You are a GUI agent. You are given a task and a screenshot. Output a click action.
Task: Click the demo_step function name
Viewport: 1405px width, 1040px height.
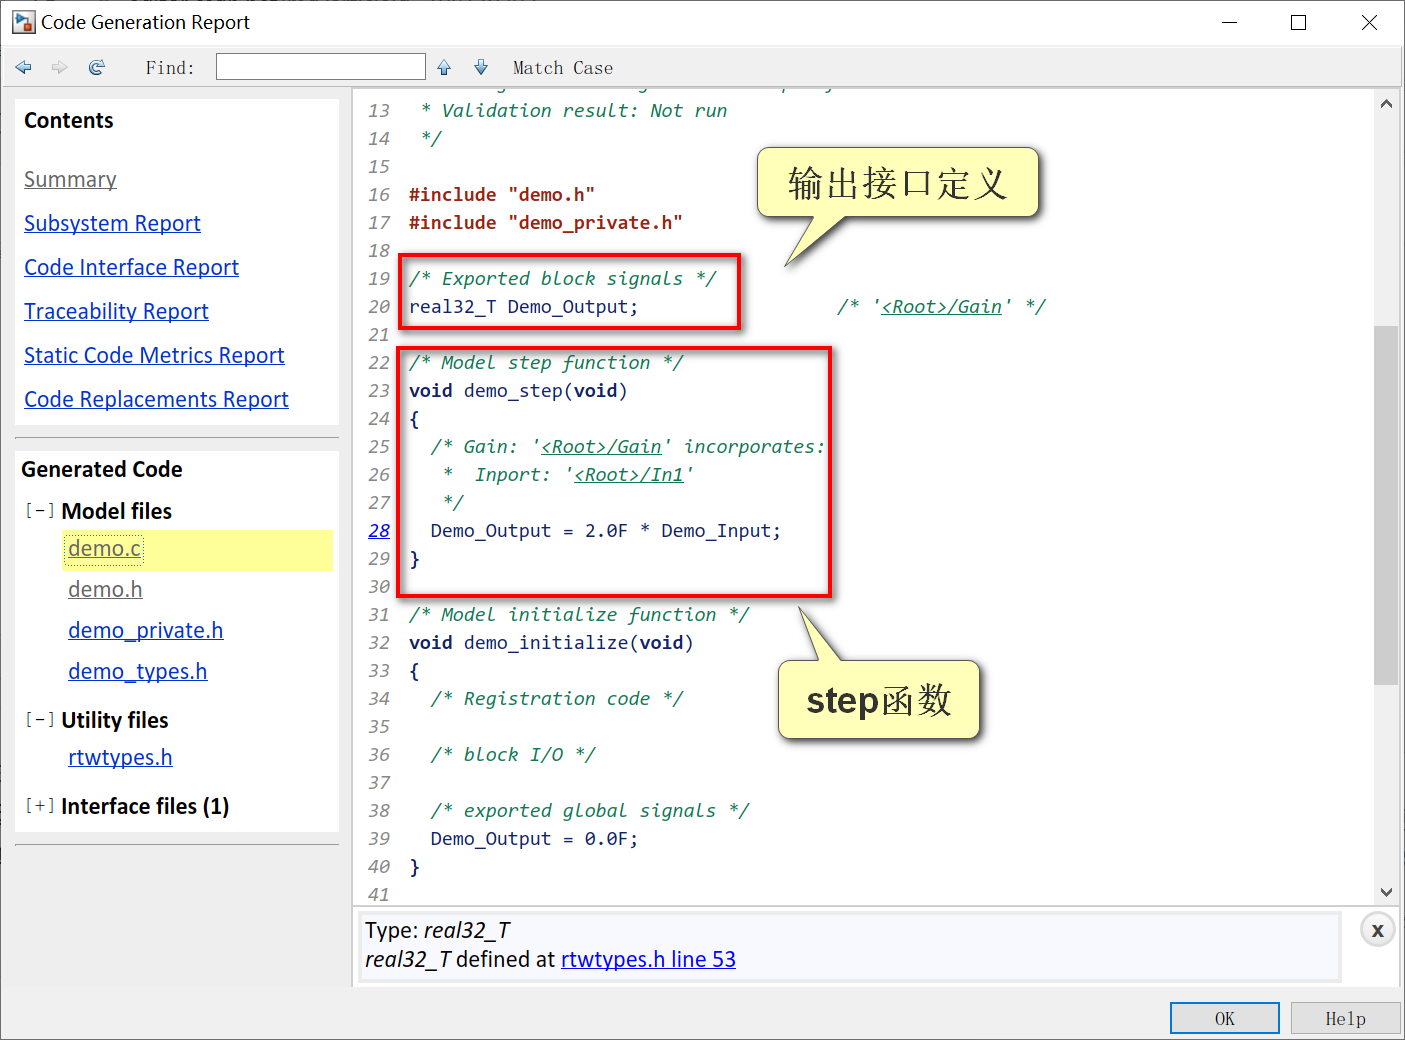514,391
